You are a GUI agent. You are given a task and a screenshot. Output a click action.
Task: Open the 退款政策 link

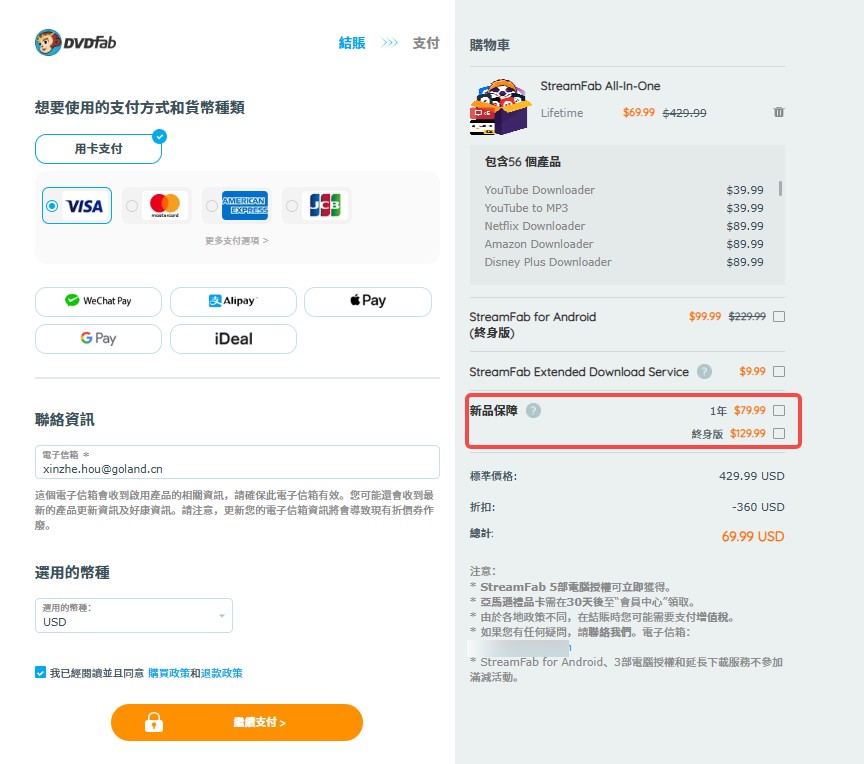(x=222, y=673)
